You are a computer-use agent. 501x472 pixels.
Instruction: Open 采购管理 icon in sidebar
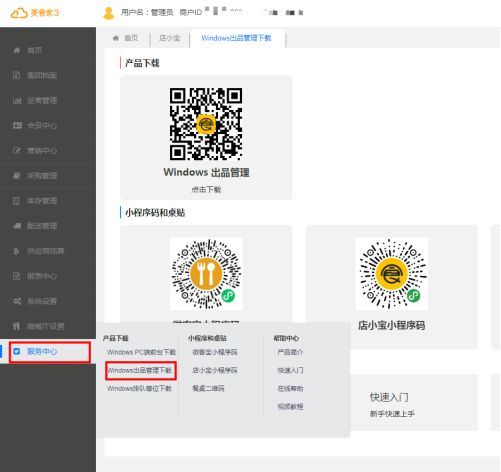click(x=17, y=176)
